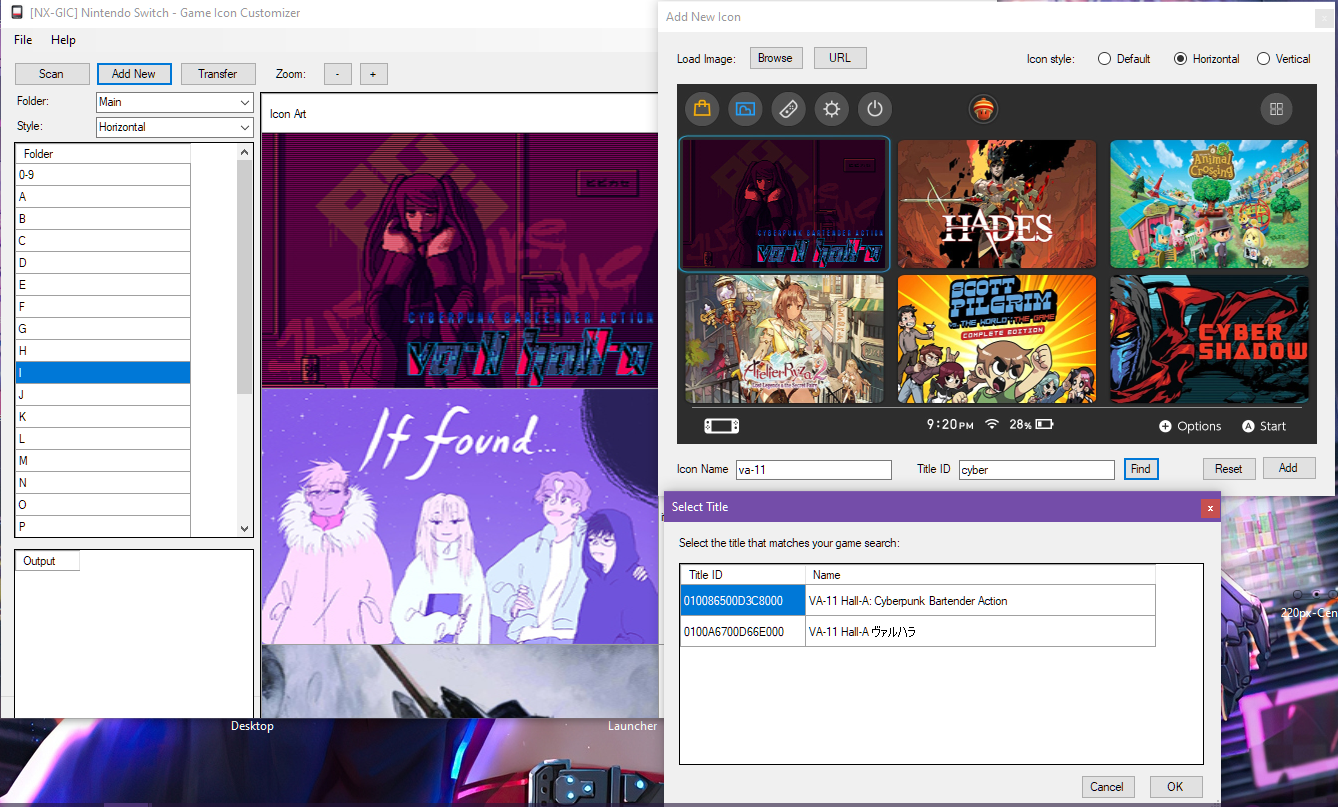Viewport: 1338px width, 807px height.
Task: Click the Output column header
Action: tap(47, 561)
